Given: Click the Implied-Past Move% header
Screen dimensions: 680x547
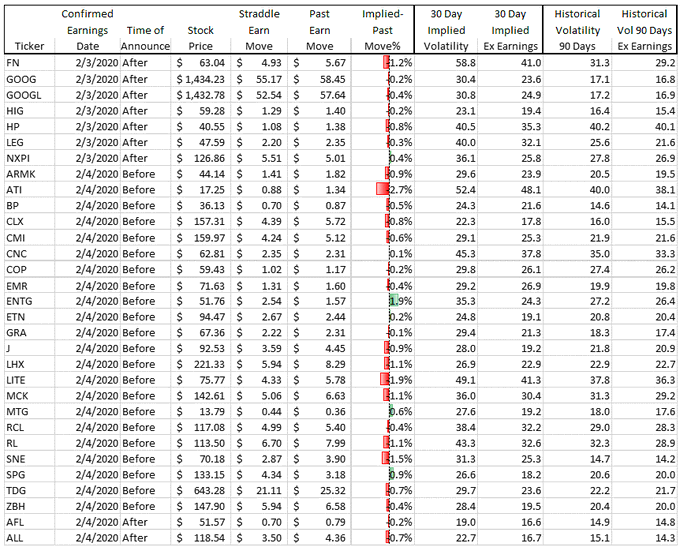Looking at the screenshot, I should [382, 30].
